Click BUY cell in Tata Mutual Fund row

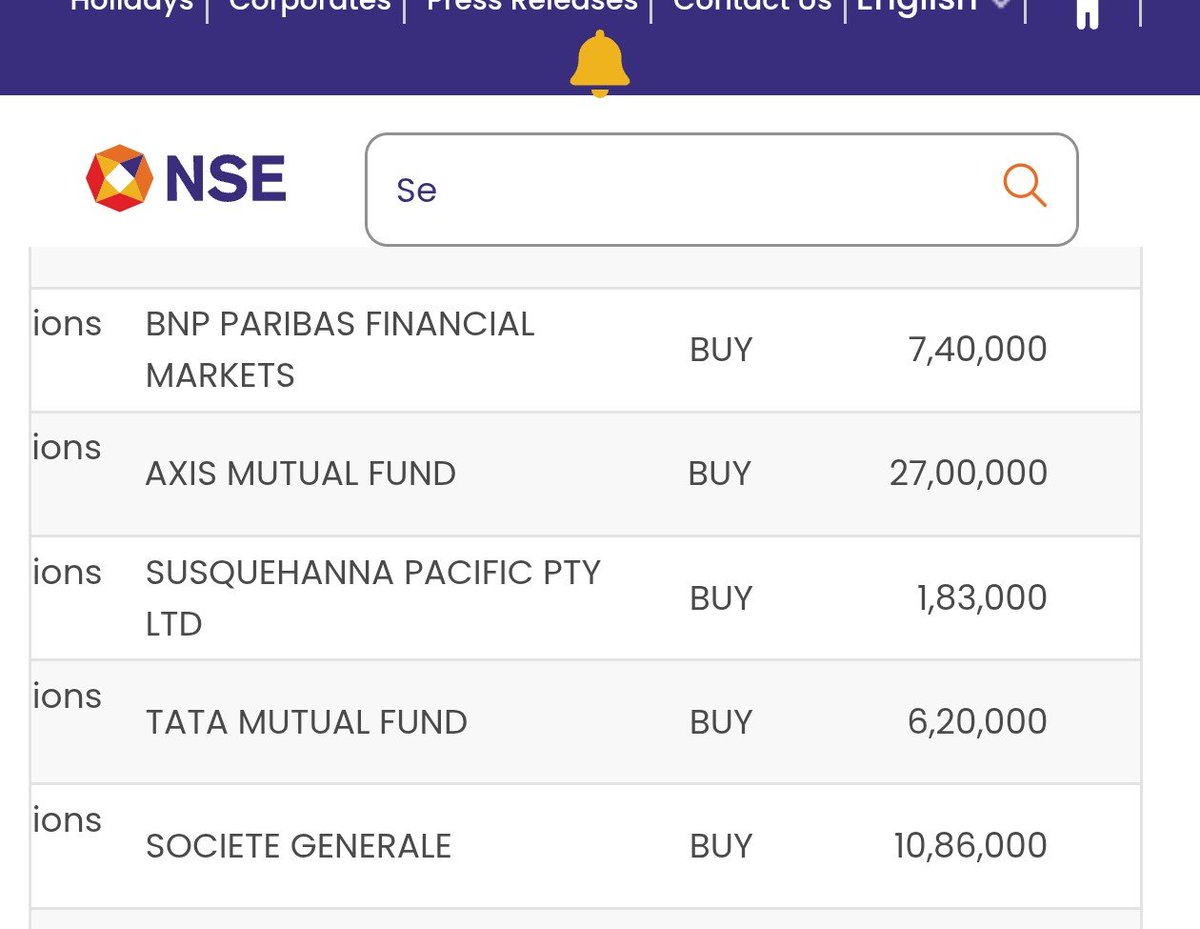tap(720, 722)
